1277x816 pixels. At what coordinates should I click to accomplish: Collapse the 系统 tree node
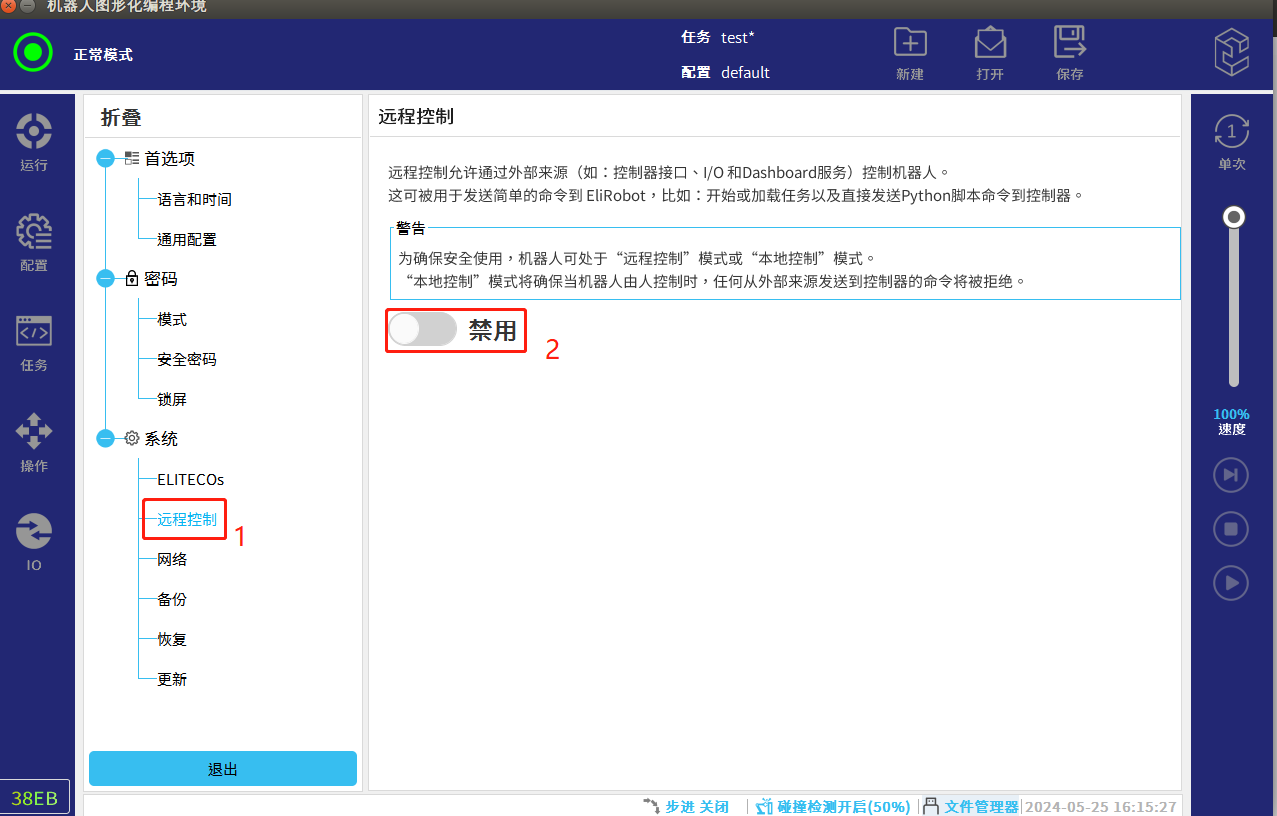pos(106,439)
